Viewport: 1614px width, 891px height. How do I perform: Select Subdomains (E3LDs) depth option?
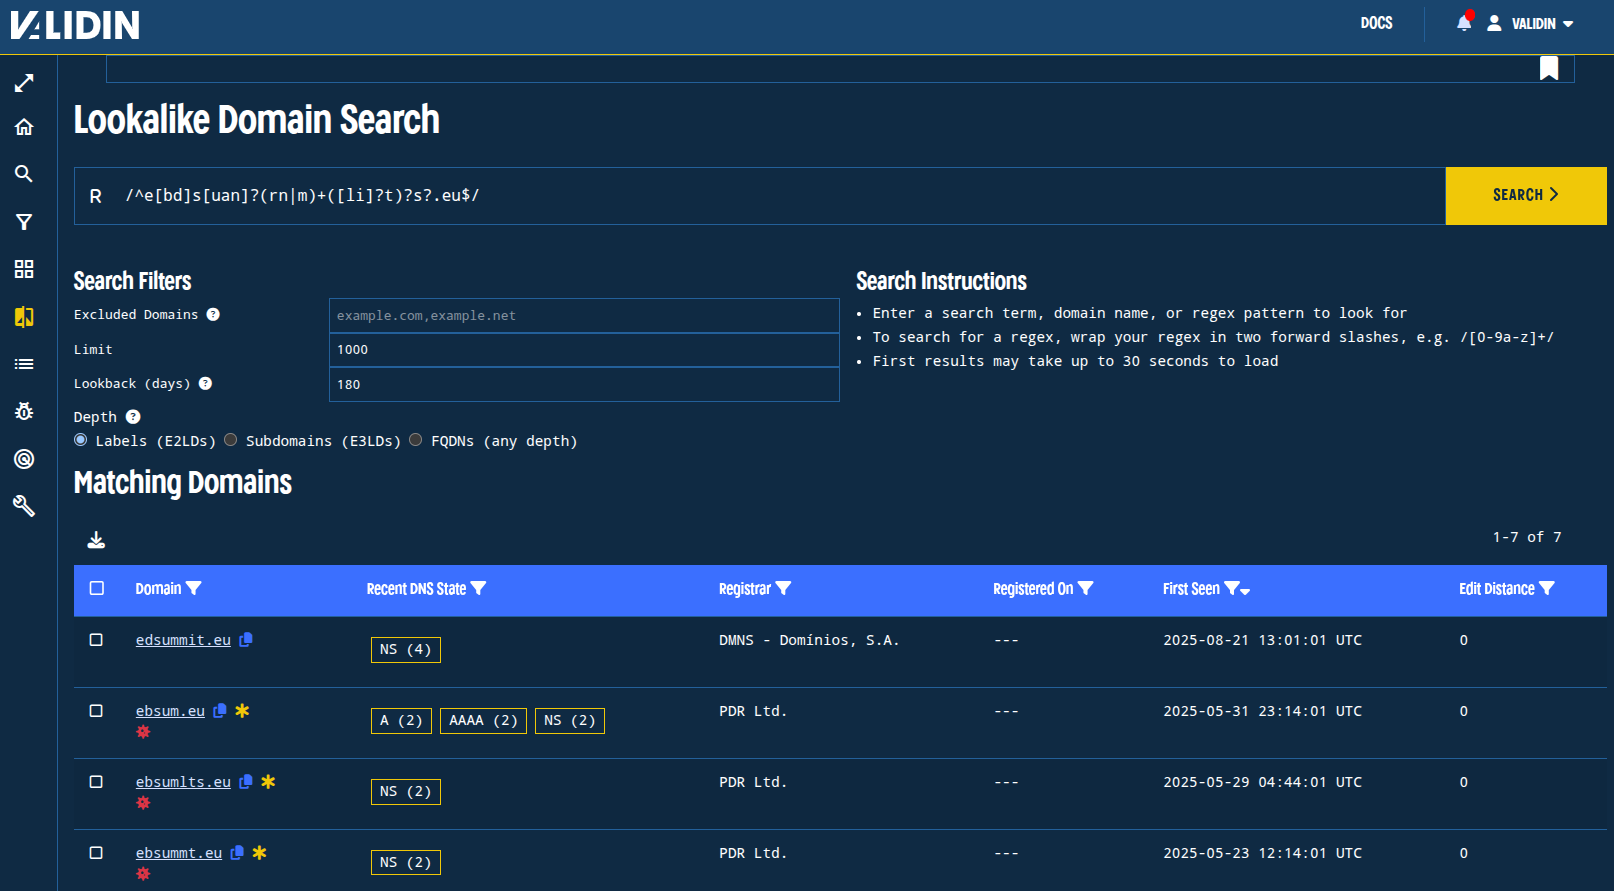tap(231, 440)
